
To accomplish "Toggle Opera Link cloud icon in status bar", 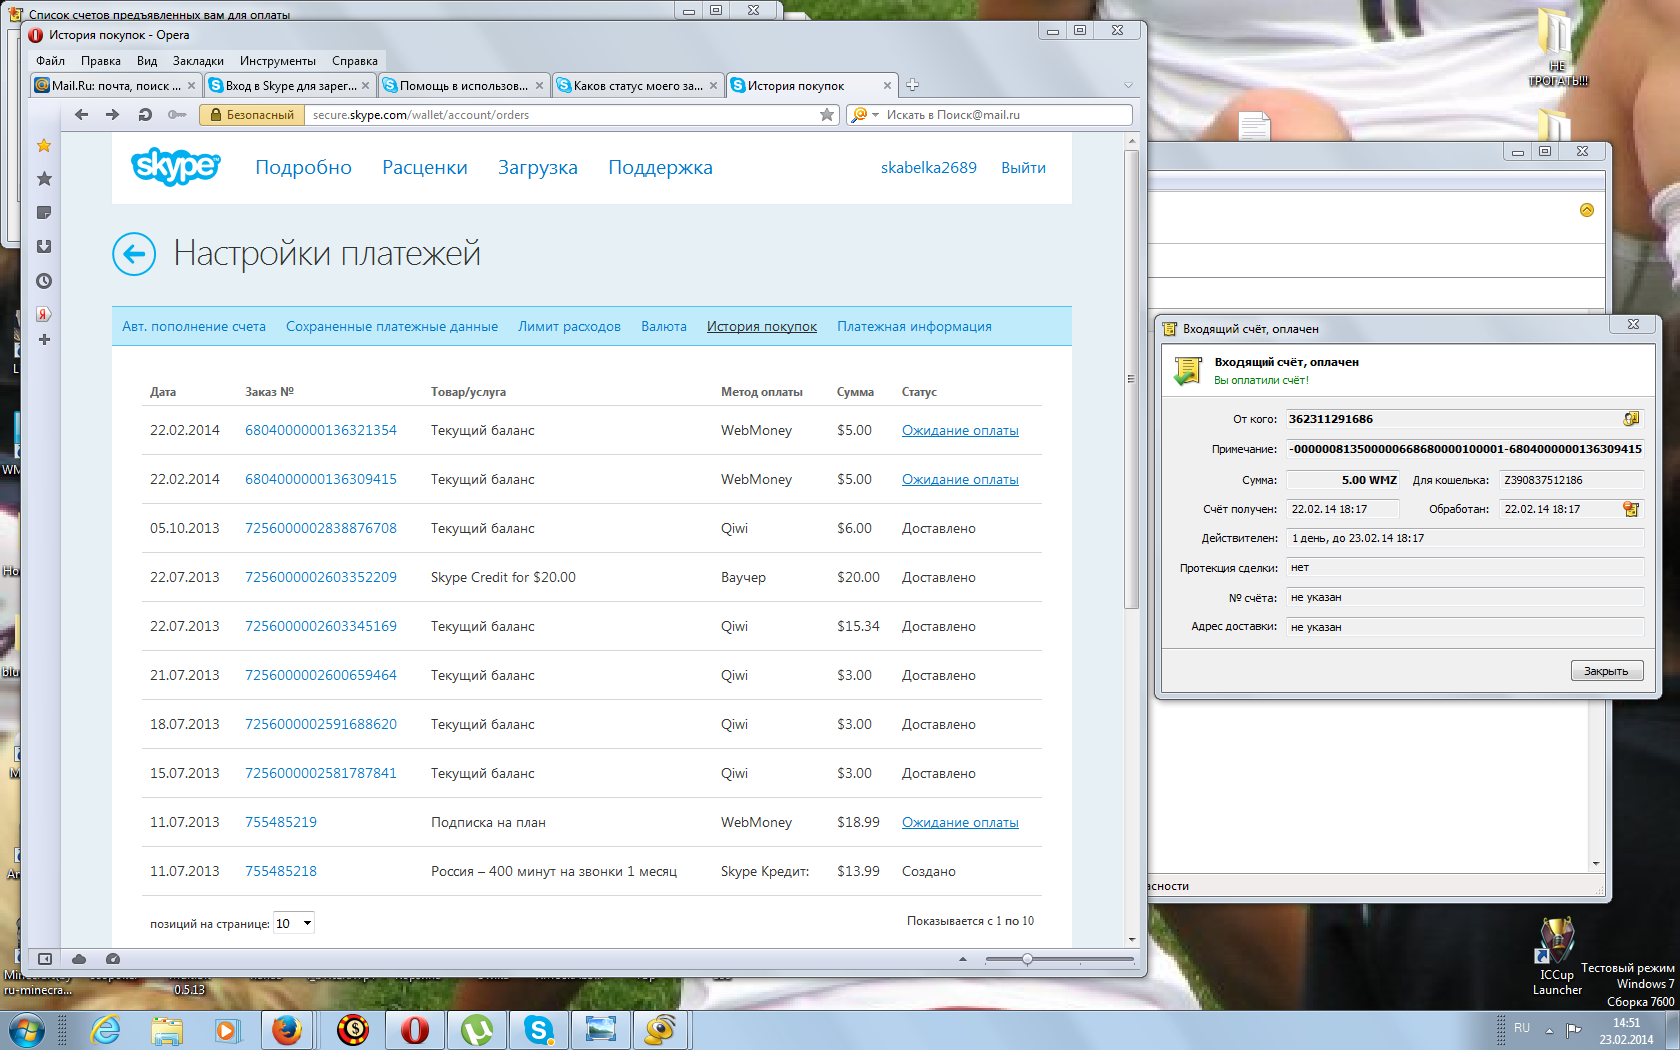I will (x=79, y=959).
